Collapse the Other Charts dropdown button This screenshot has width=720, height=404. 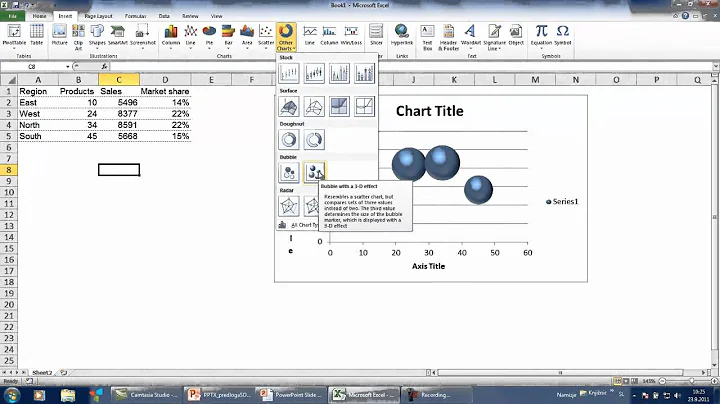[x=286, y=37]
